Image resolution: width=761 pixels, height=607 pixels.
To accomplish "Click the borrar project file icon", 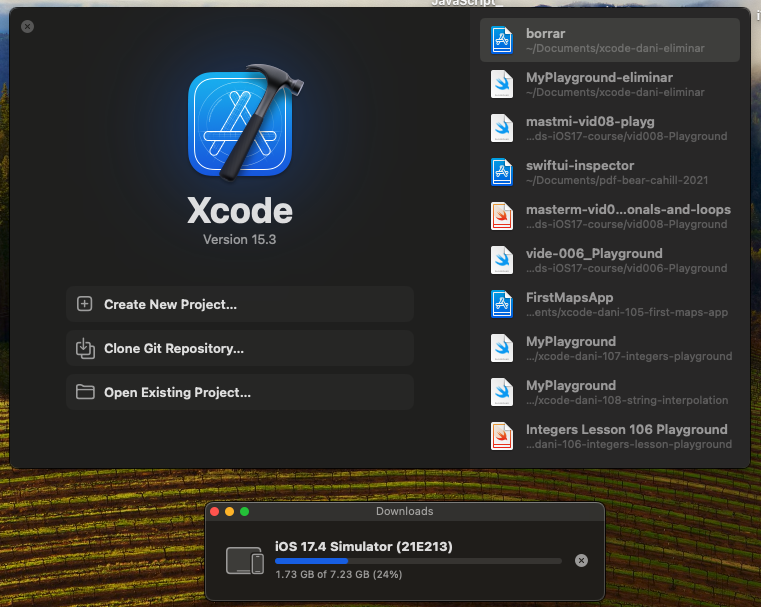I will [x=502, y=40].
